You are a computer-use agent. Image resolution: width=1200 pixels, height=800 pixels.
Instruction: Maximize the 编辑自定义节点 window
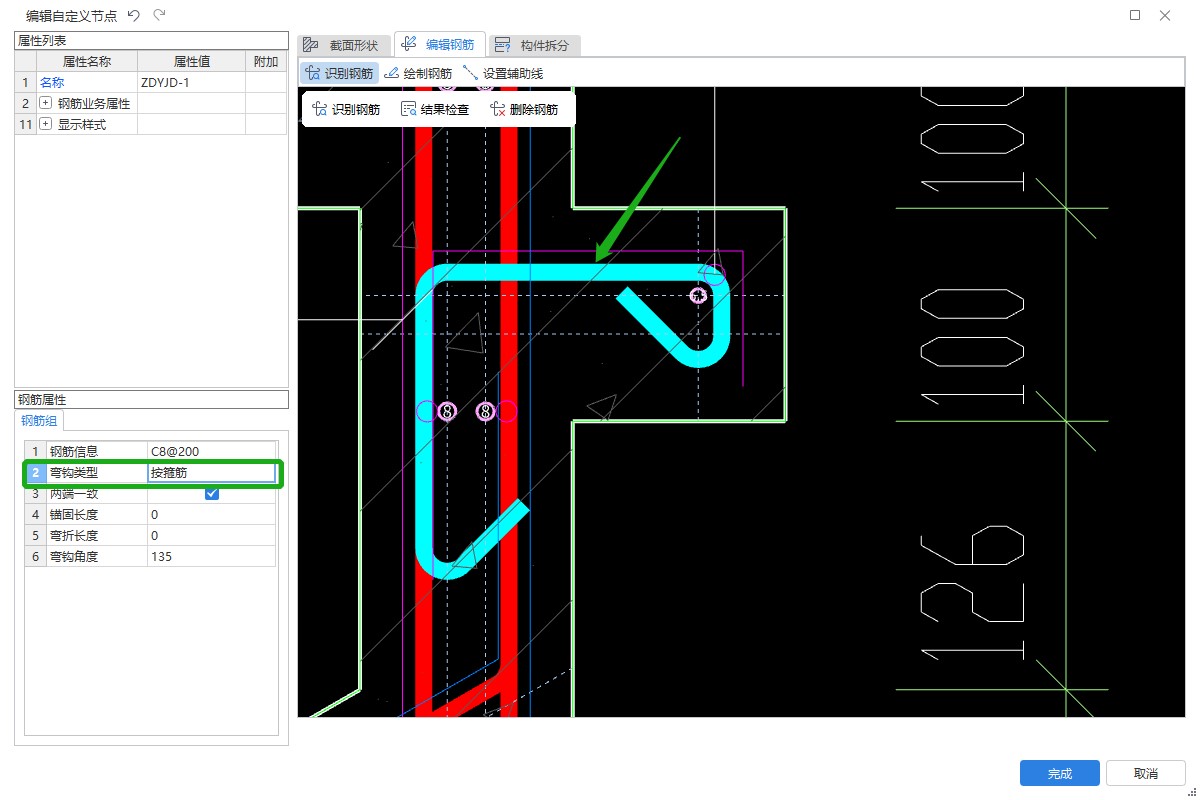1135,15
